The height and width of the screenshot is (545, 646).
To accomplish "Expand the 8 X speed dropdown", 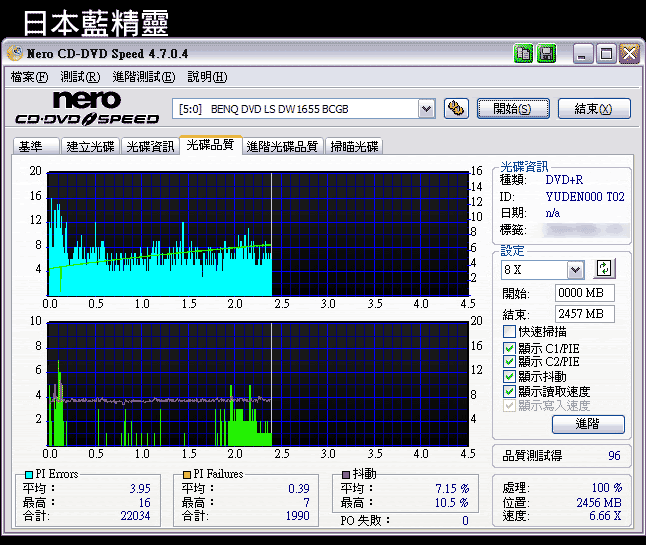I will [x=576, y=270].
